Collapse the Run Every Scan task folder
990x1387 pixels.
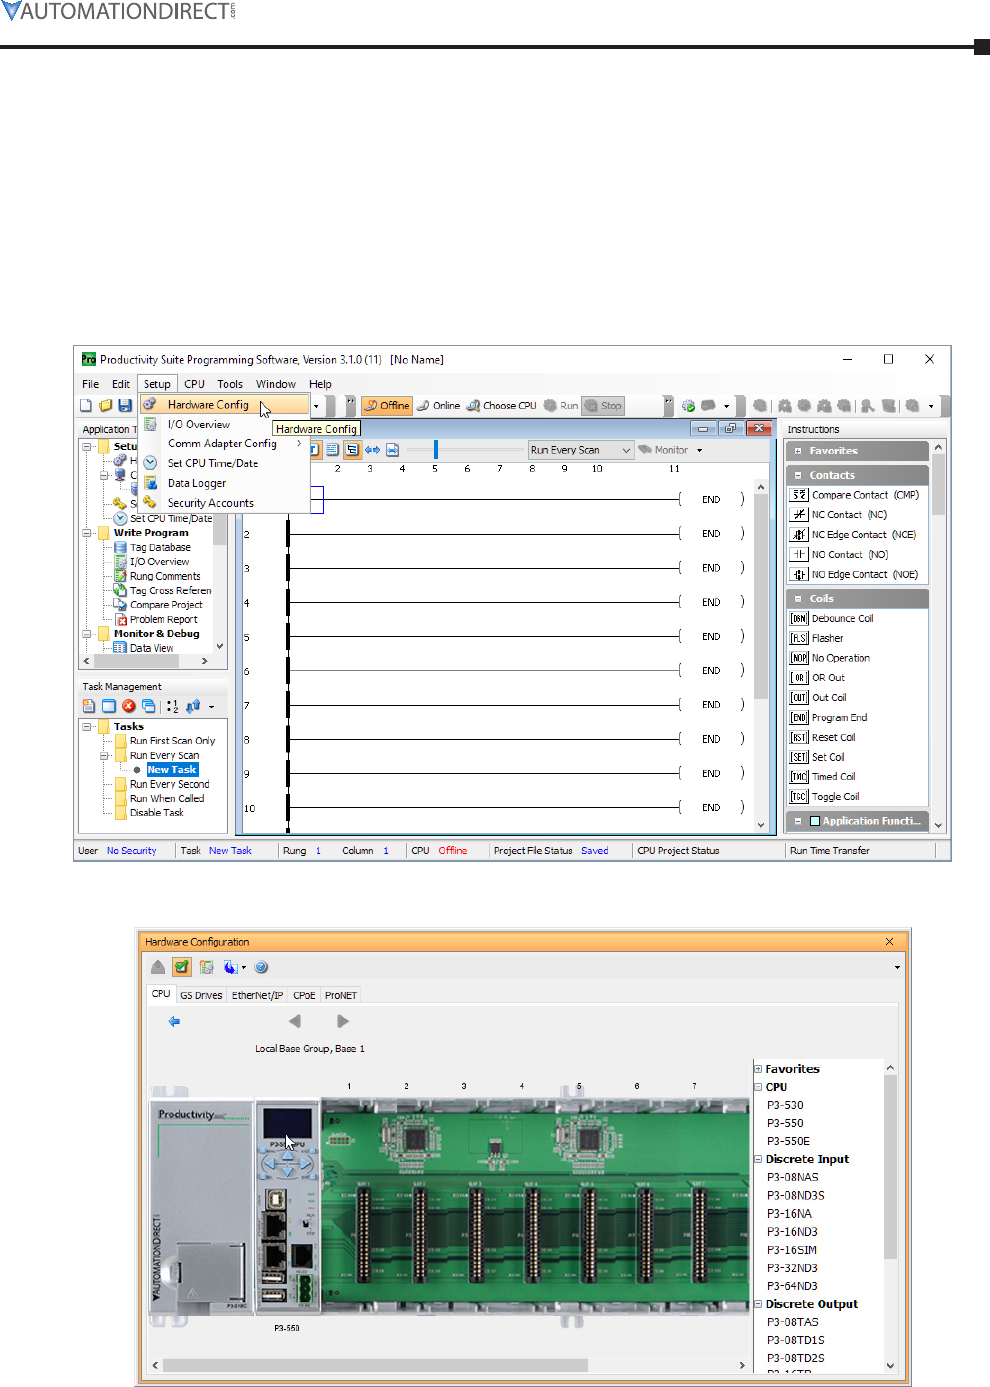[x=104, y=756]
